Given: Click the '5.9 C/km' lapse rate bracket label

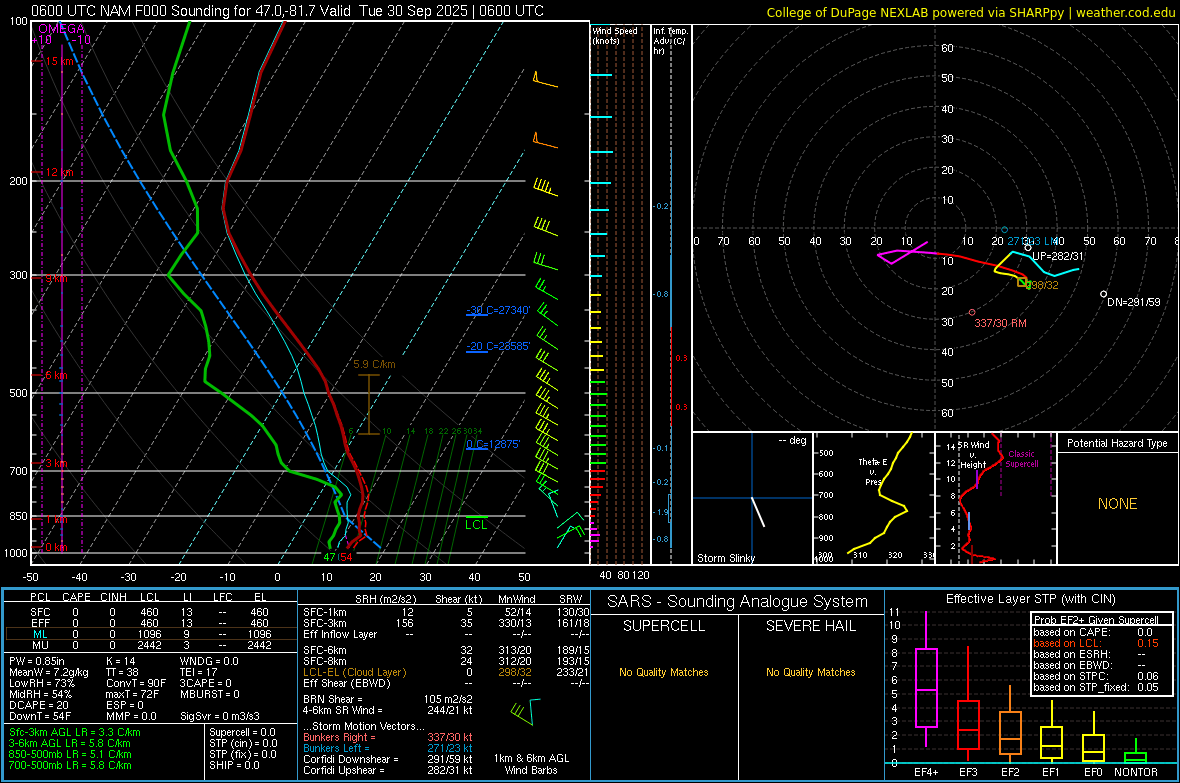Looking at the screenshot, I should [374, 364].
